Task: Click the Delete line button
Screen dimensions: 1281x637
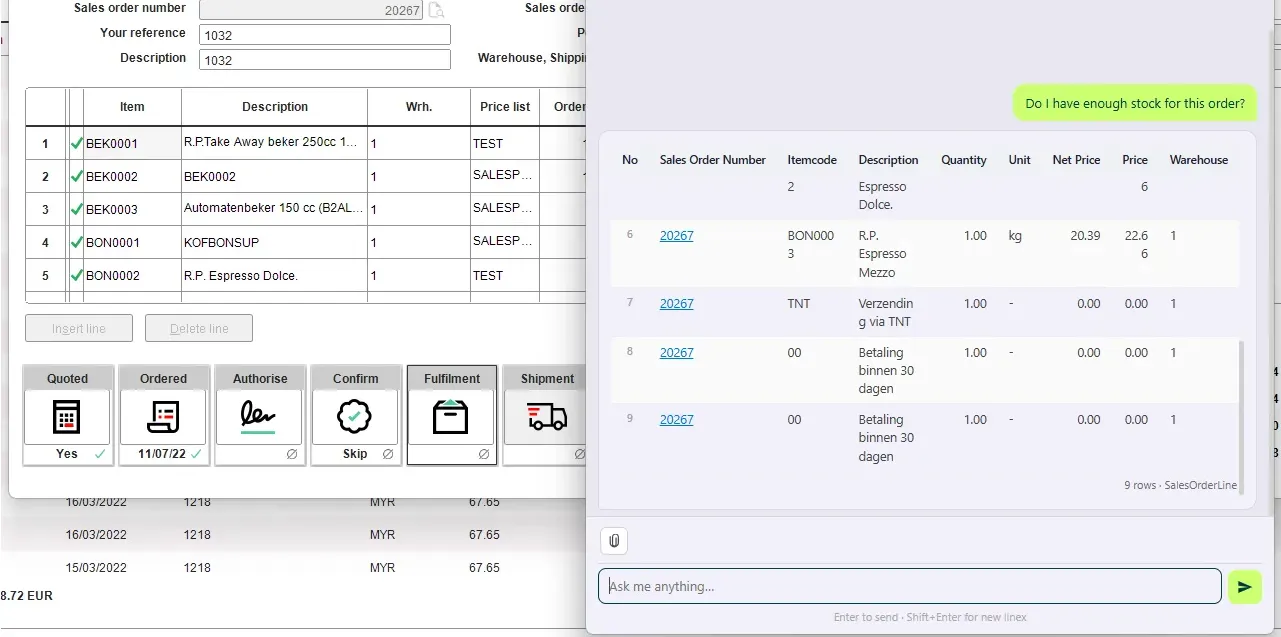Action: 199,328
